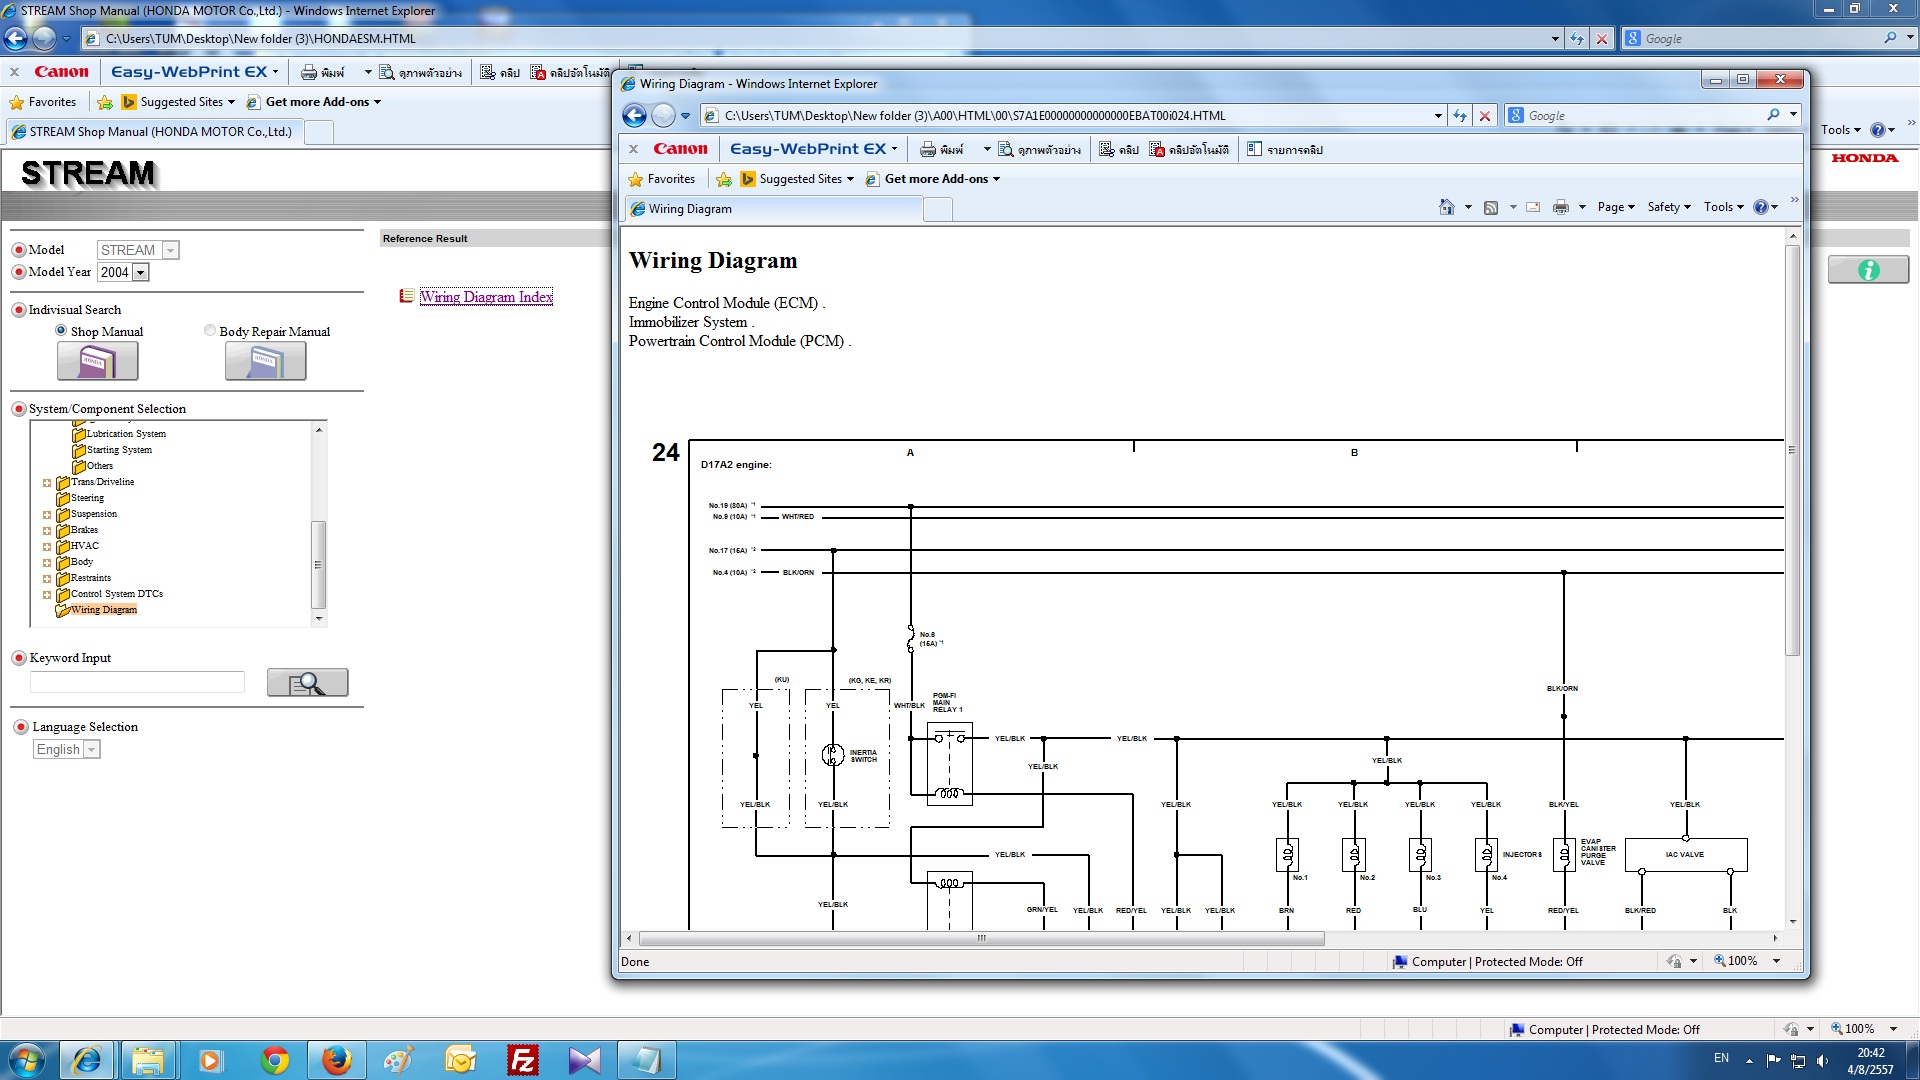The height and width of the screenshot is (1080, 1920).
Task: Click the vertical scrollbar of the Wiring Diagram window
Action: click(x=1792, y=450)
